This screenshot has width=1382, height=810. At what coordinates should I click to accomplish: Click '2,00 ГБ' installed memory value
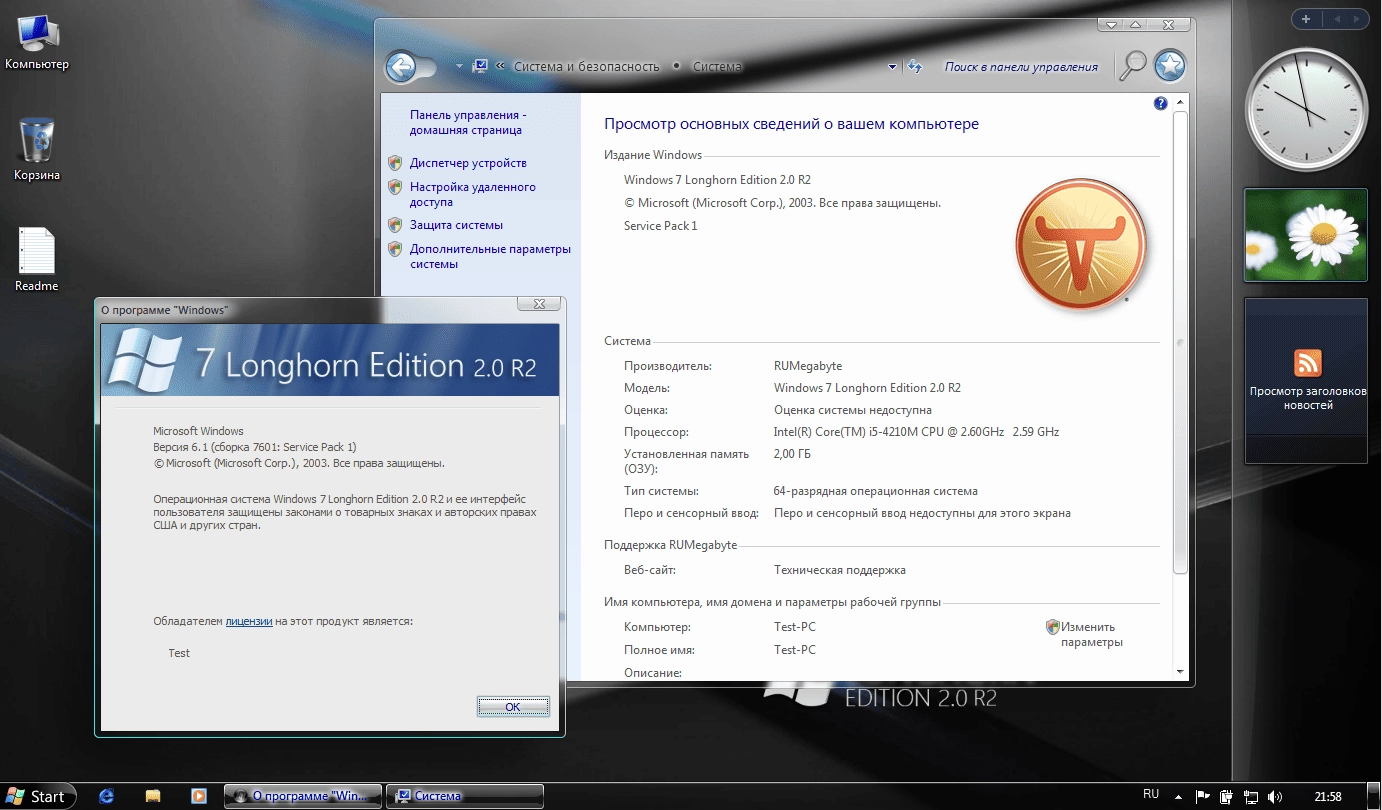tap(792, 454)
